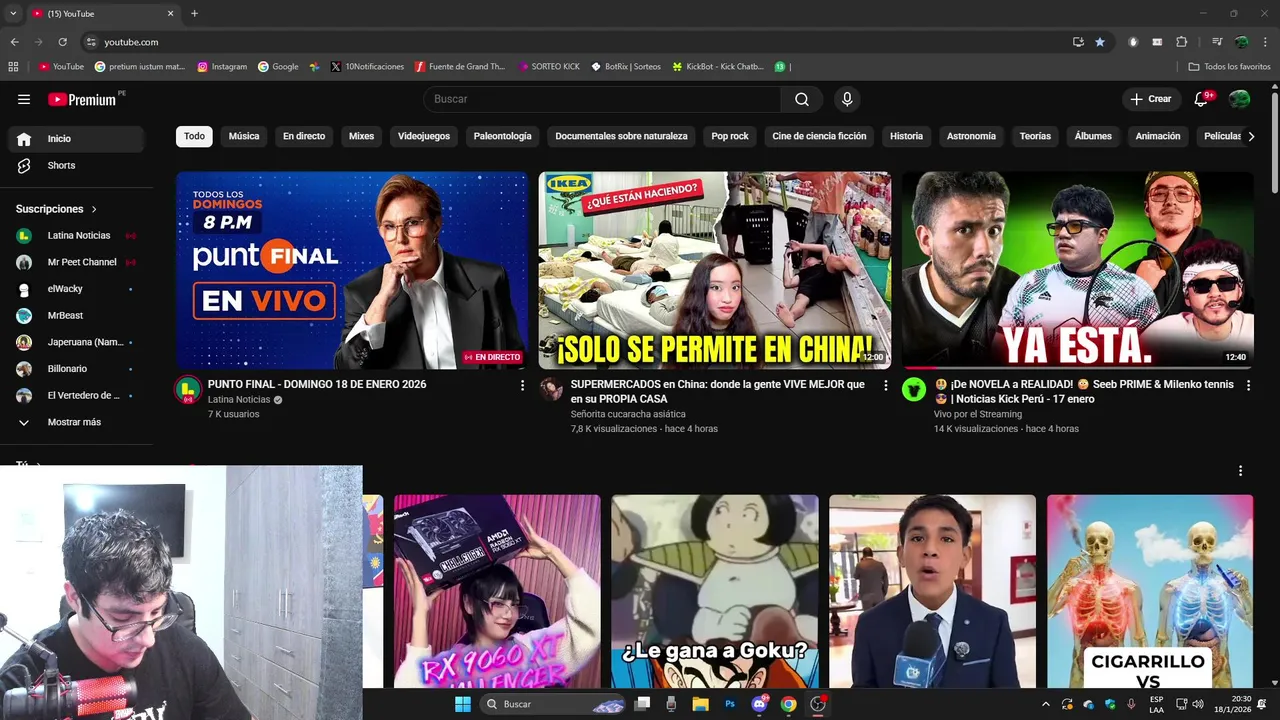Open Task View on the taskbar

coord(642,704)
